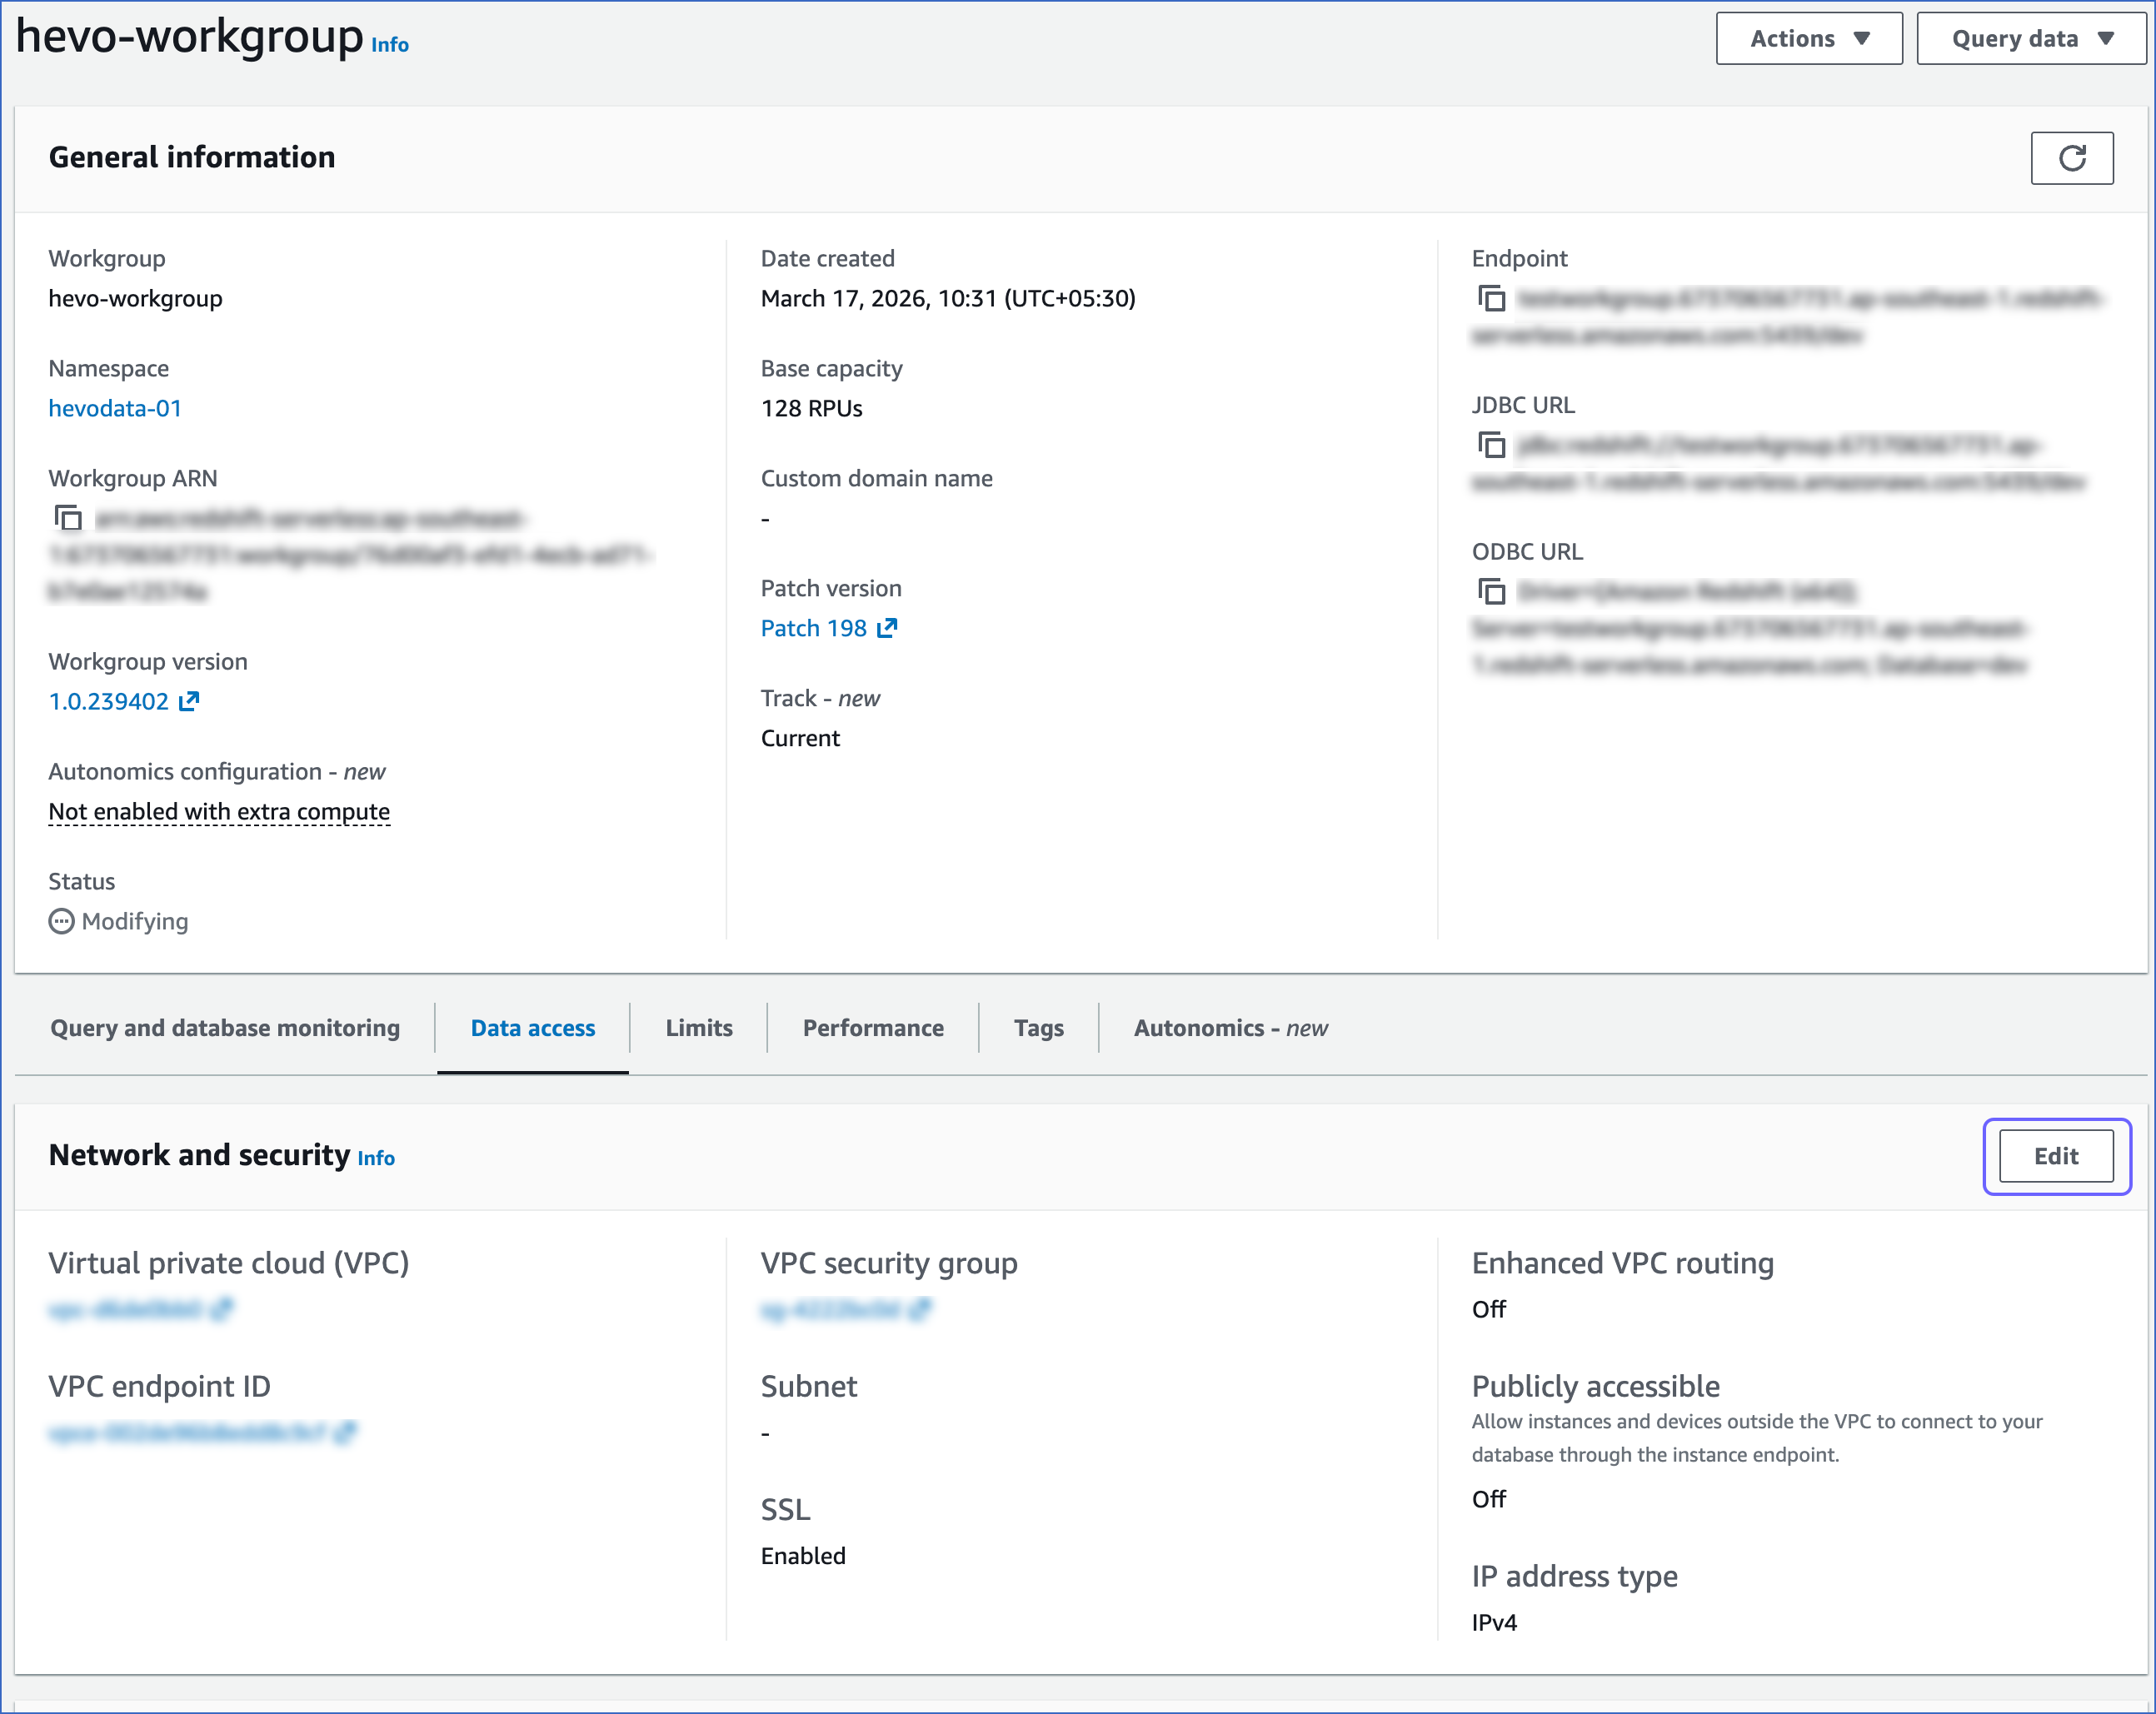Copy the Workgroup ARN value

pos(68,519)
